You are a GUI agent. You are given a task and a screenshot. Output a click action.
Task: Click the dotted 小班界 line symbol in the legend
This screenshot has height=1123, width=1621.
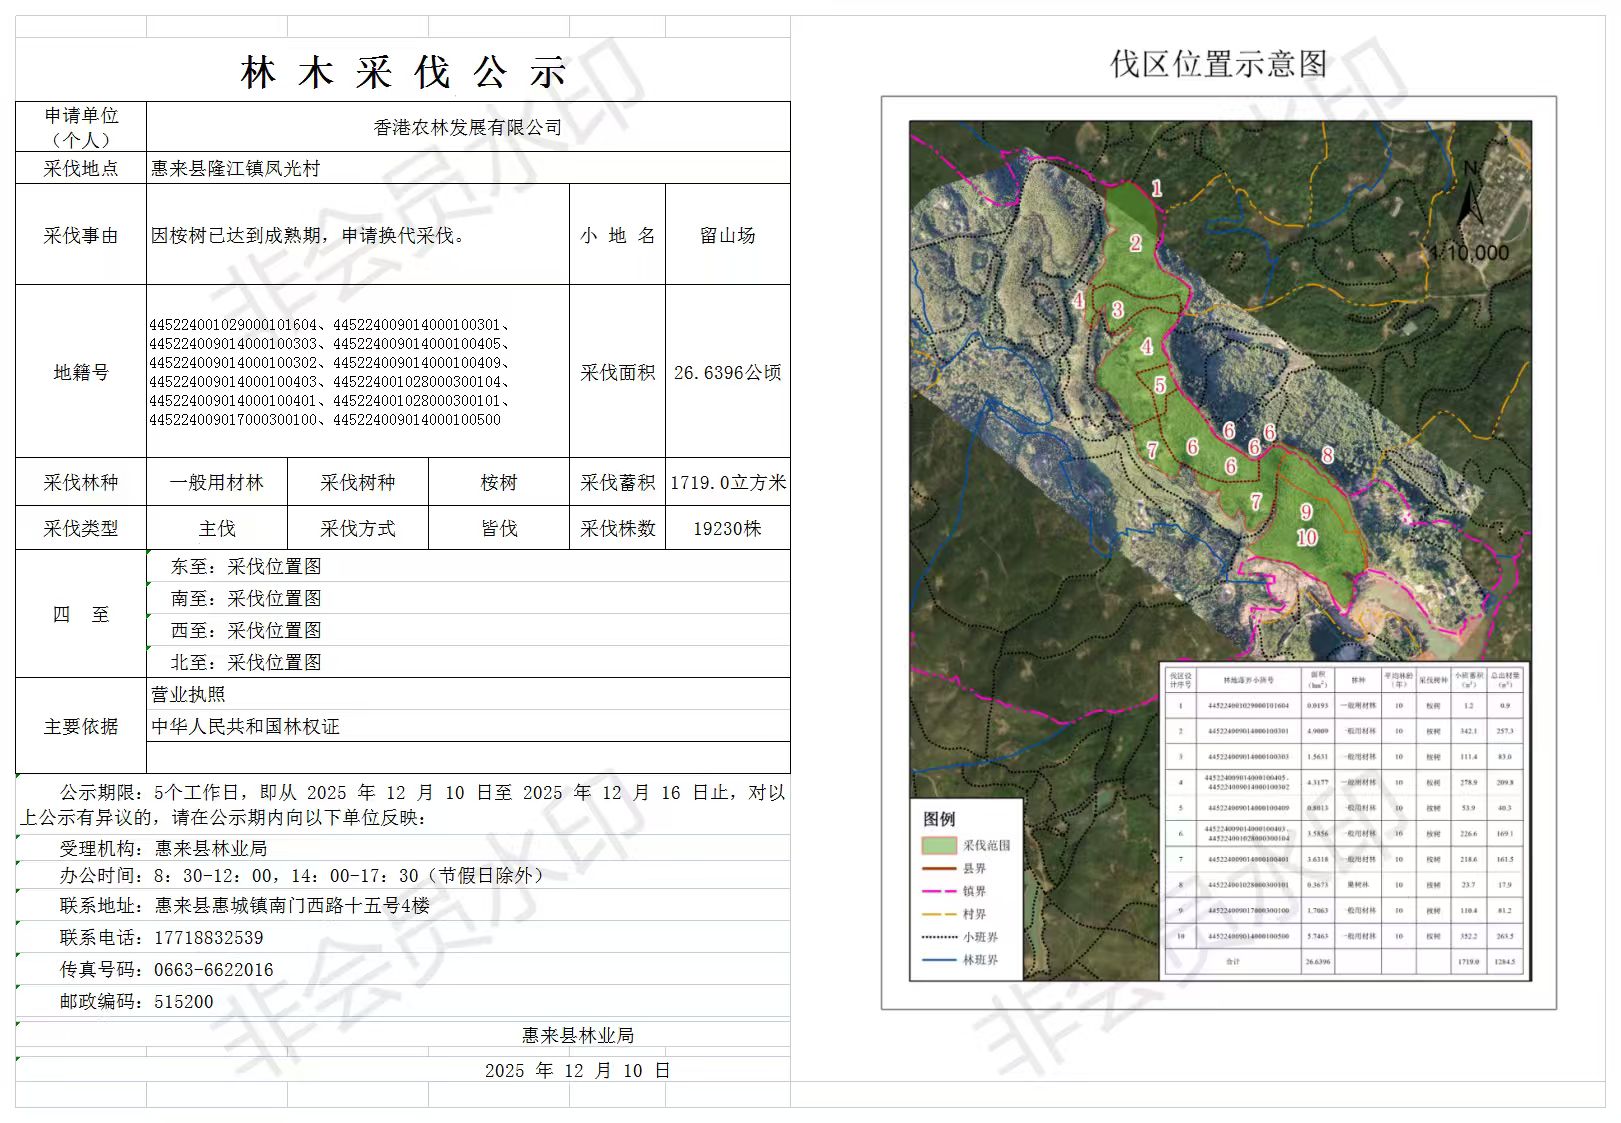(x=938, y=937)
